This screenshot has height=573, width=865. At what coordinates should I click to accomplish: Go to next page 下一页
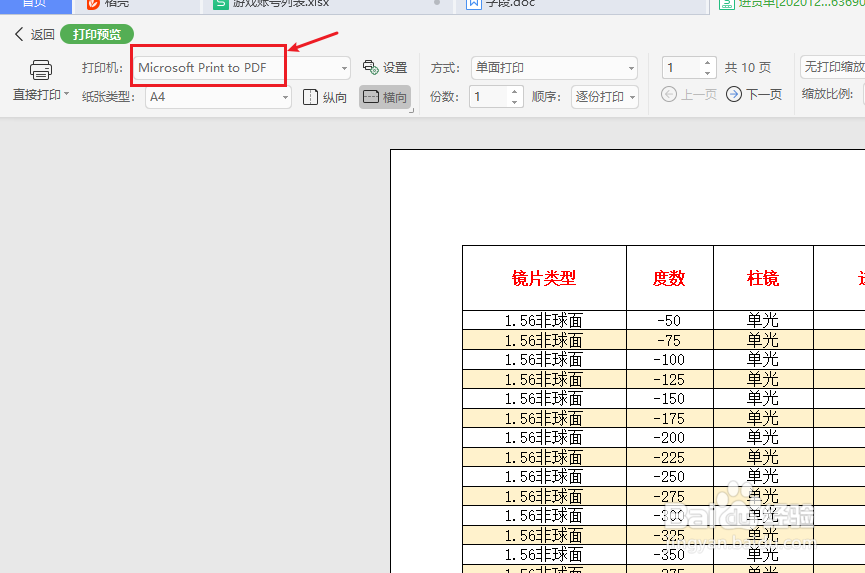click(x=754, y=94)
